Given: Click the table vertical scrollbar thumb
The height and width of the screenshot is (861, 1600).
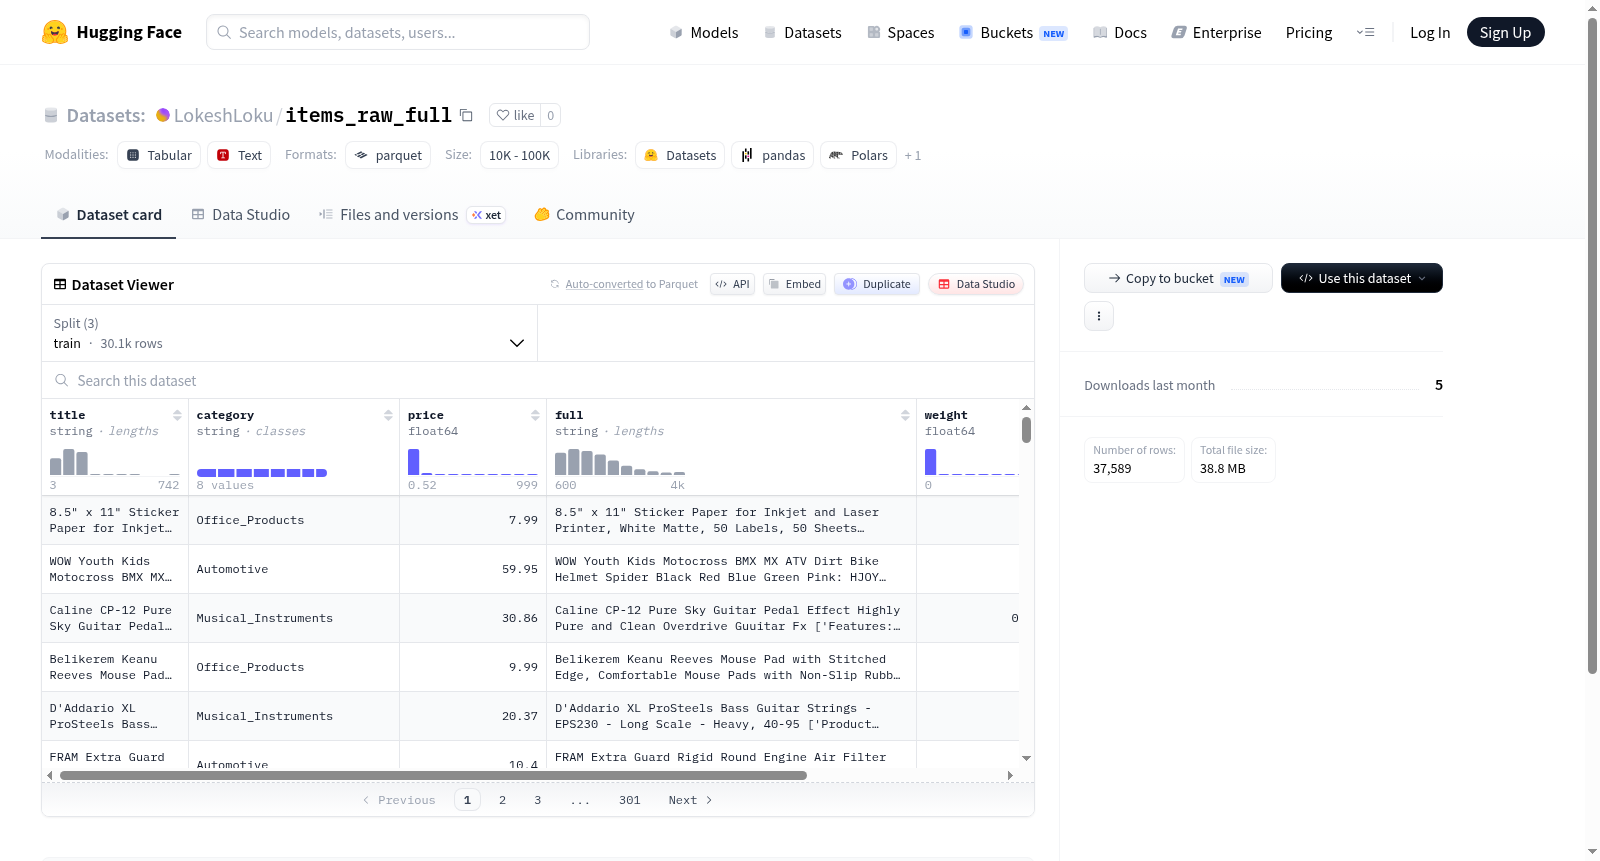Looking at the screenshot, I should [x=1026, y=430].
